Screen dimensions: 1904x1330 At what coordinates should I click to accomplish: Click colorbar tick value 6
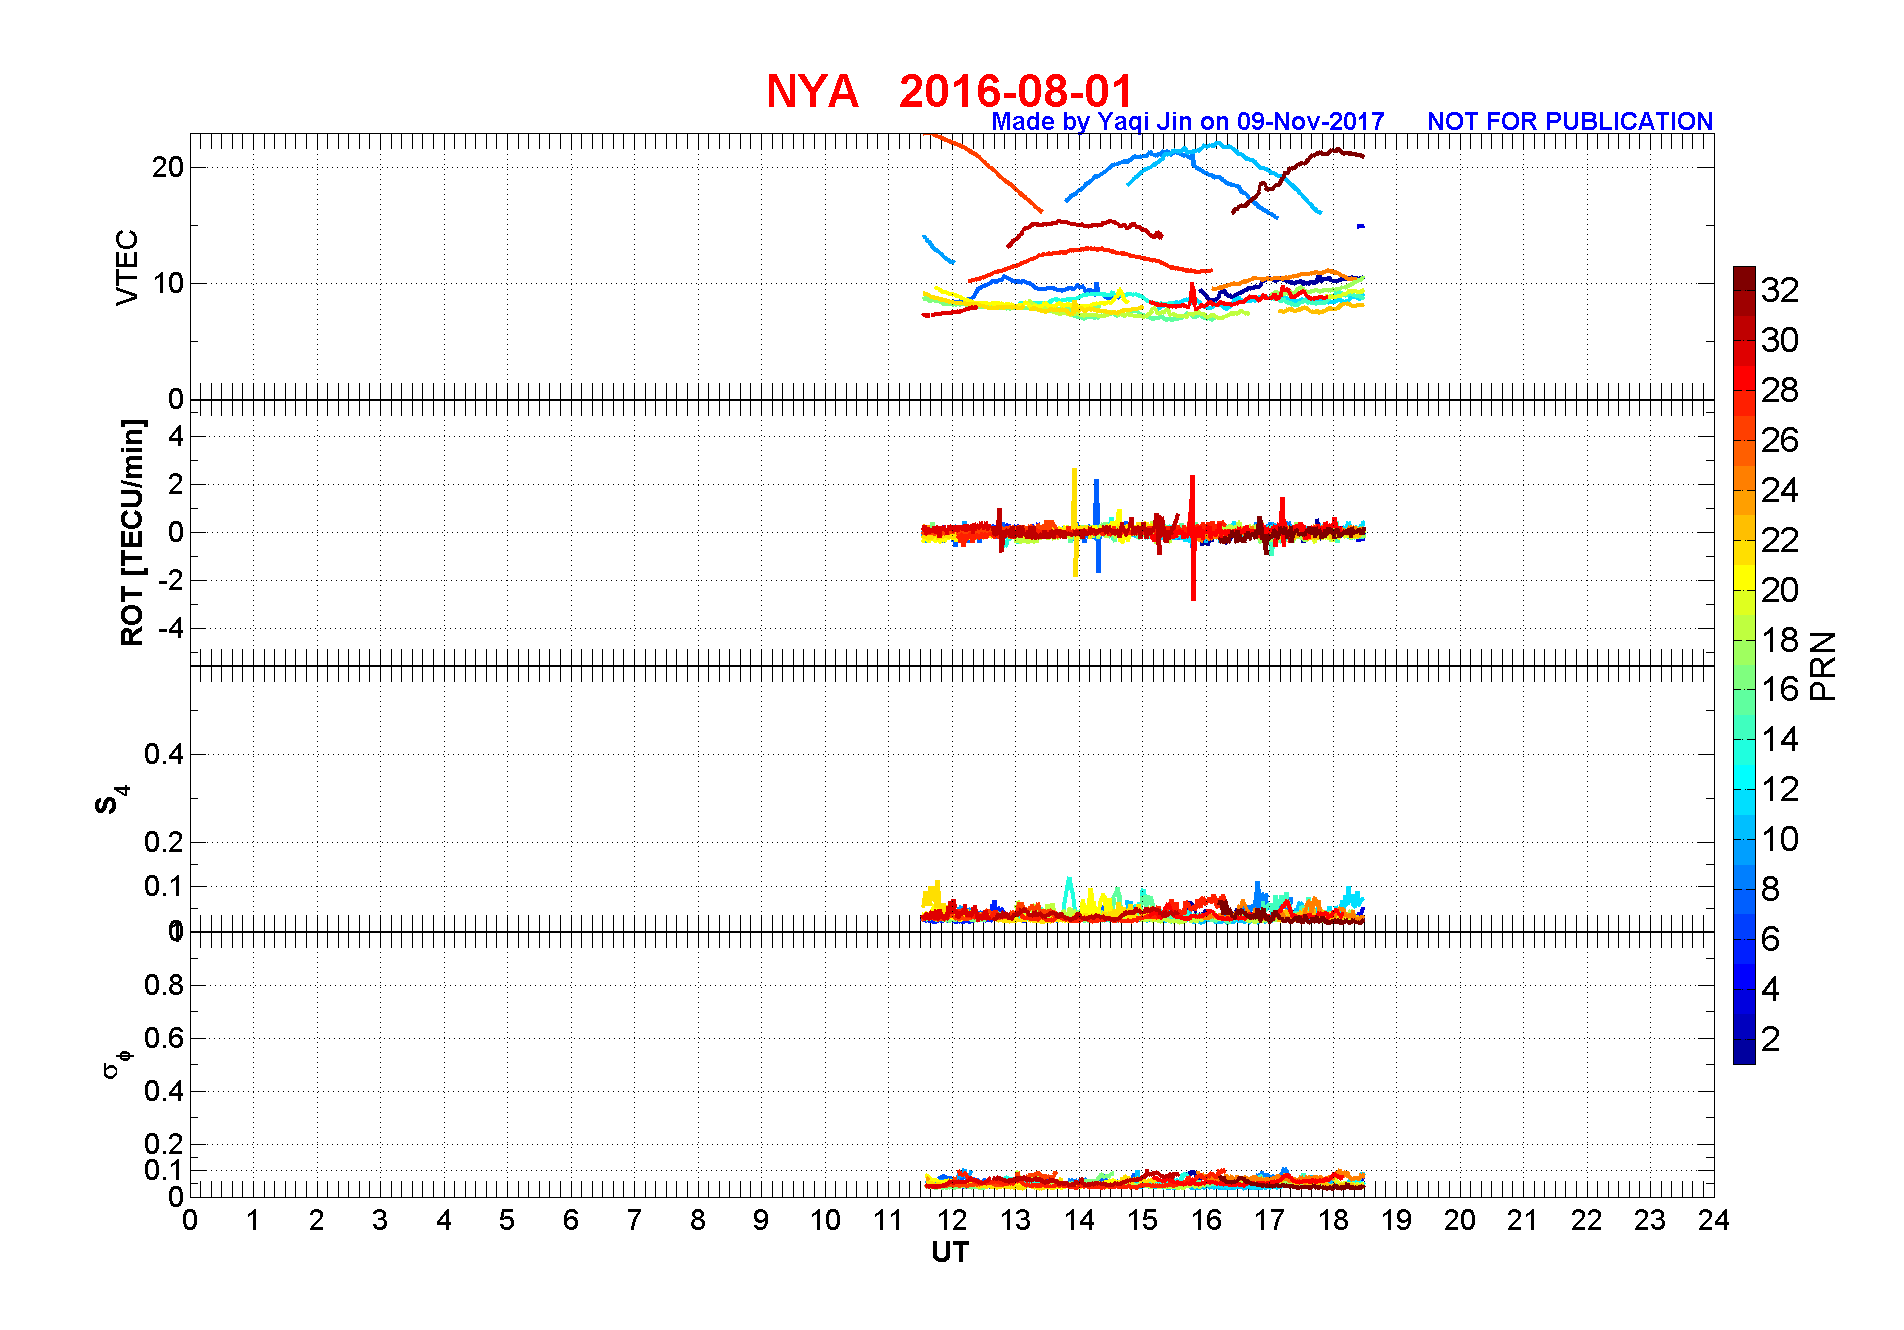(x=1771, y=938)
